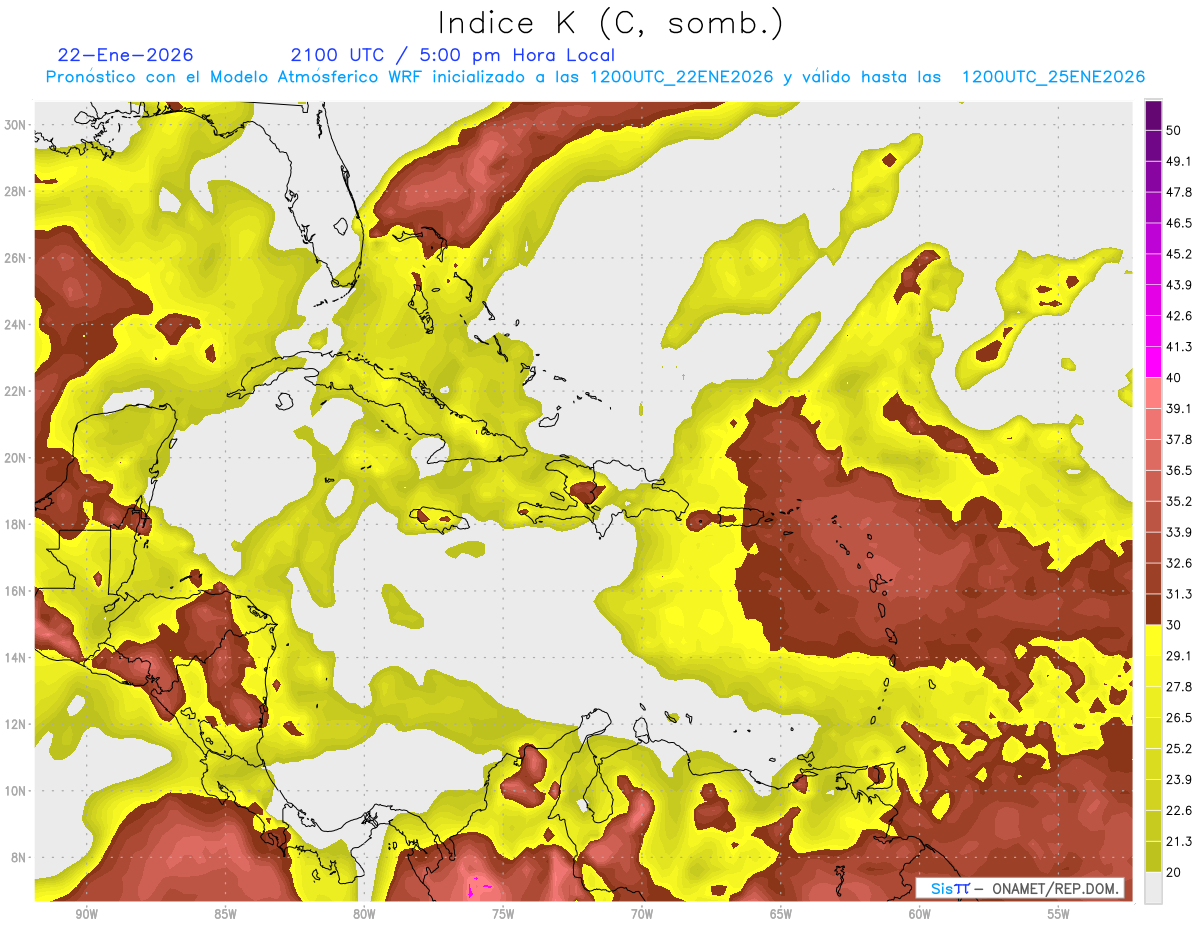
Task: Click the "Indice K (C, somb.)" title
Action: click(610, 24)
